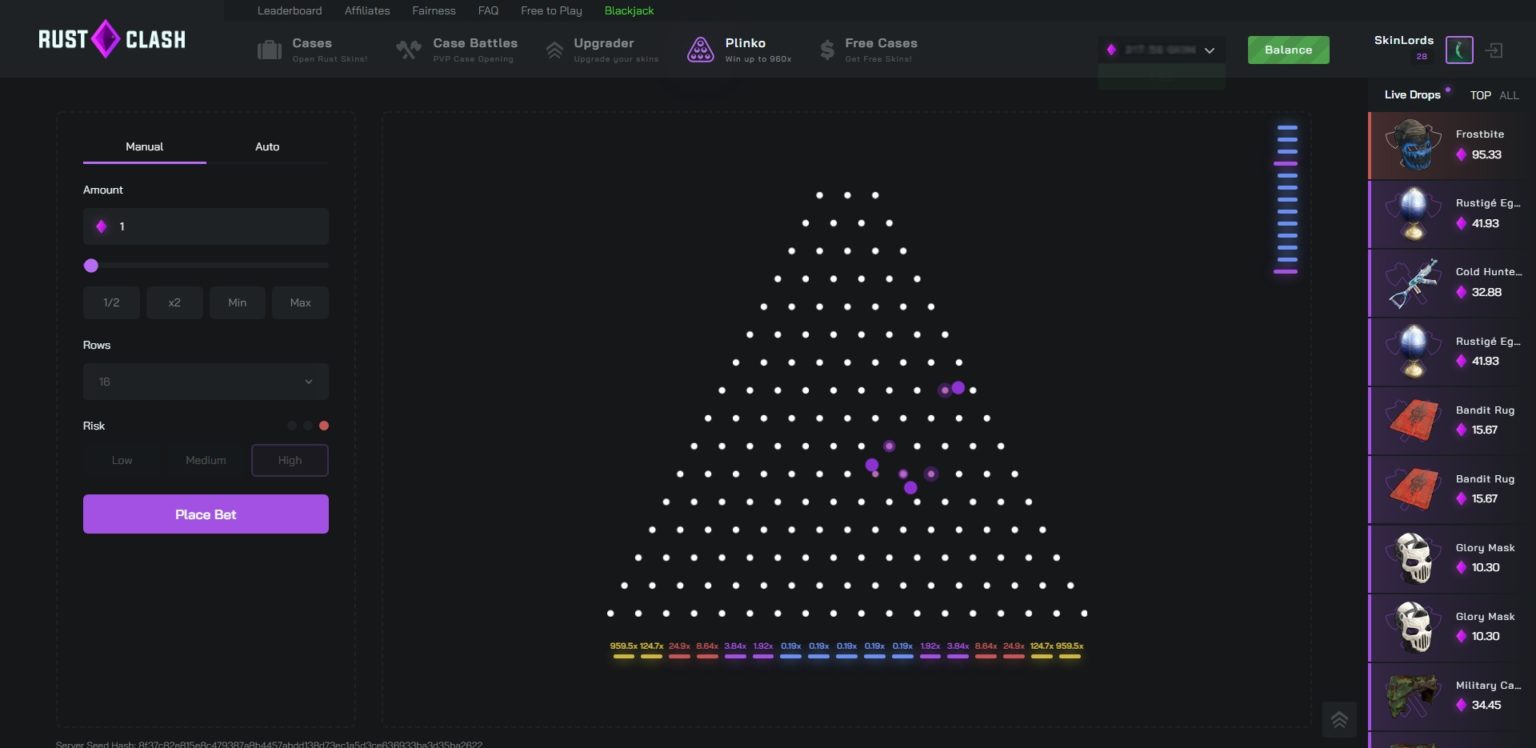This screenshot has width=1536, height=748.
Task: Select Low risk level
Action: (x=122, y=460)
